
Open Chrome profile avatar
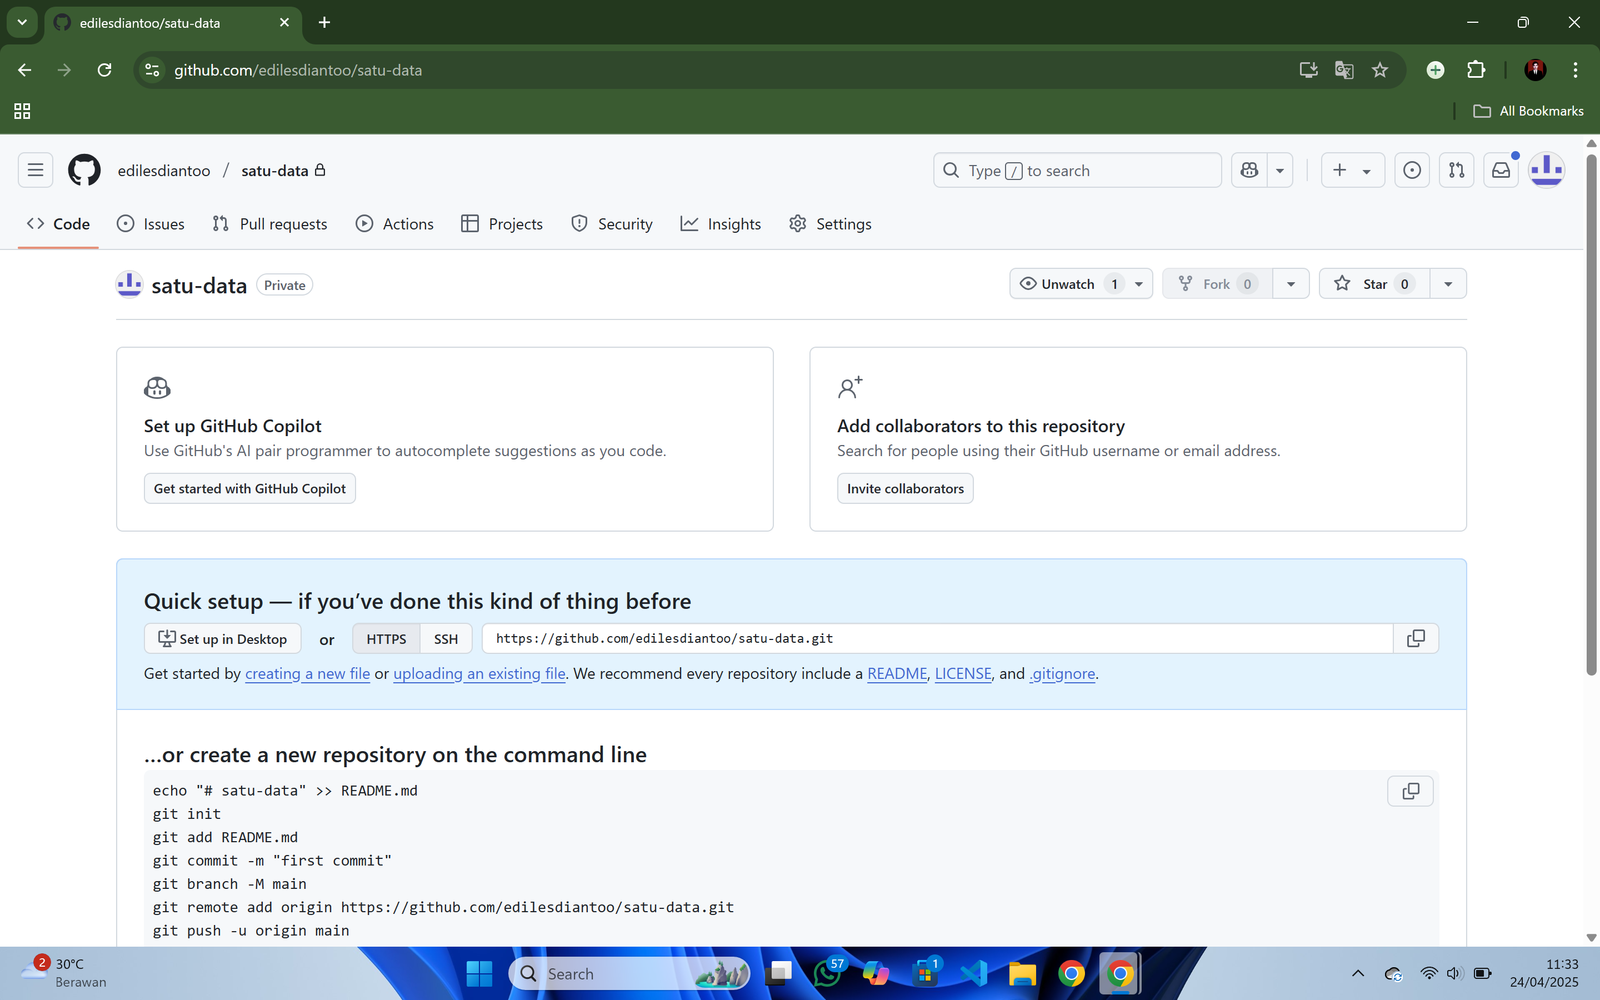tap(1536, 70)
